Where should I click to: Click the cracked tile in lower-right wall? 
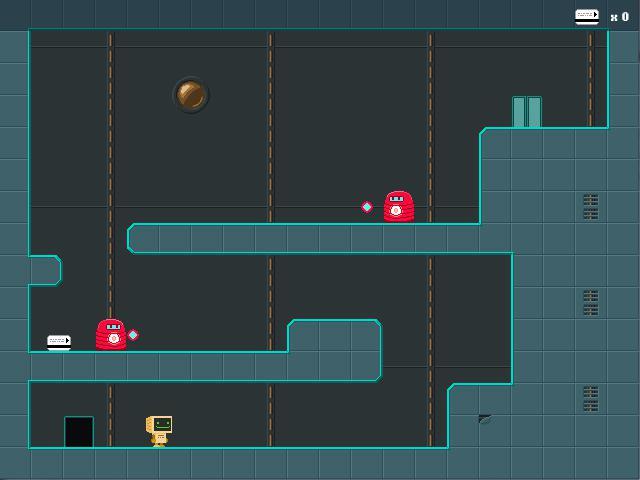tap(485, 419)
